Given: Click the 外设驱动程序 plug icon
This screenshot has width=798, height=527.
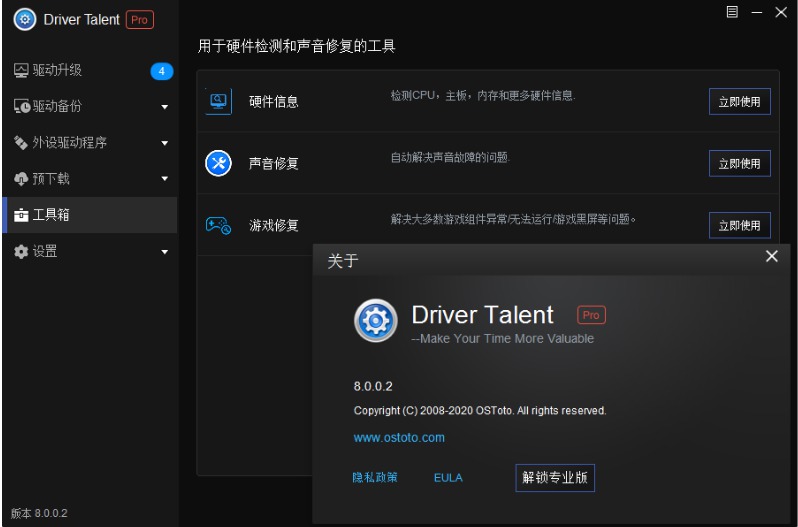Looking at the screenshot, I should (21, 142).
